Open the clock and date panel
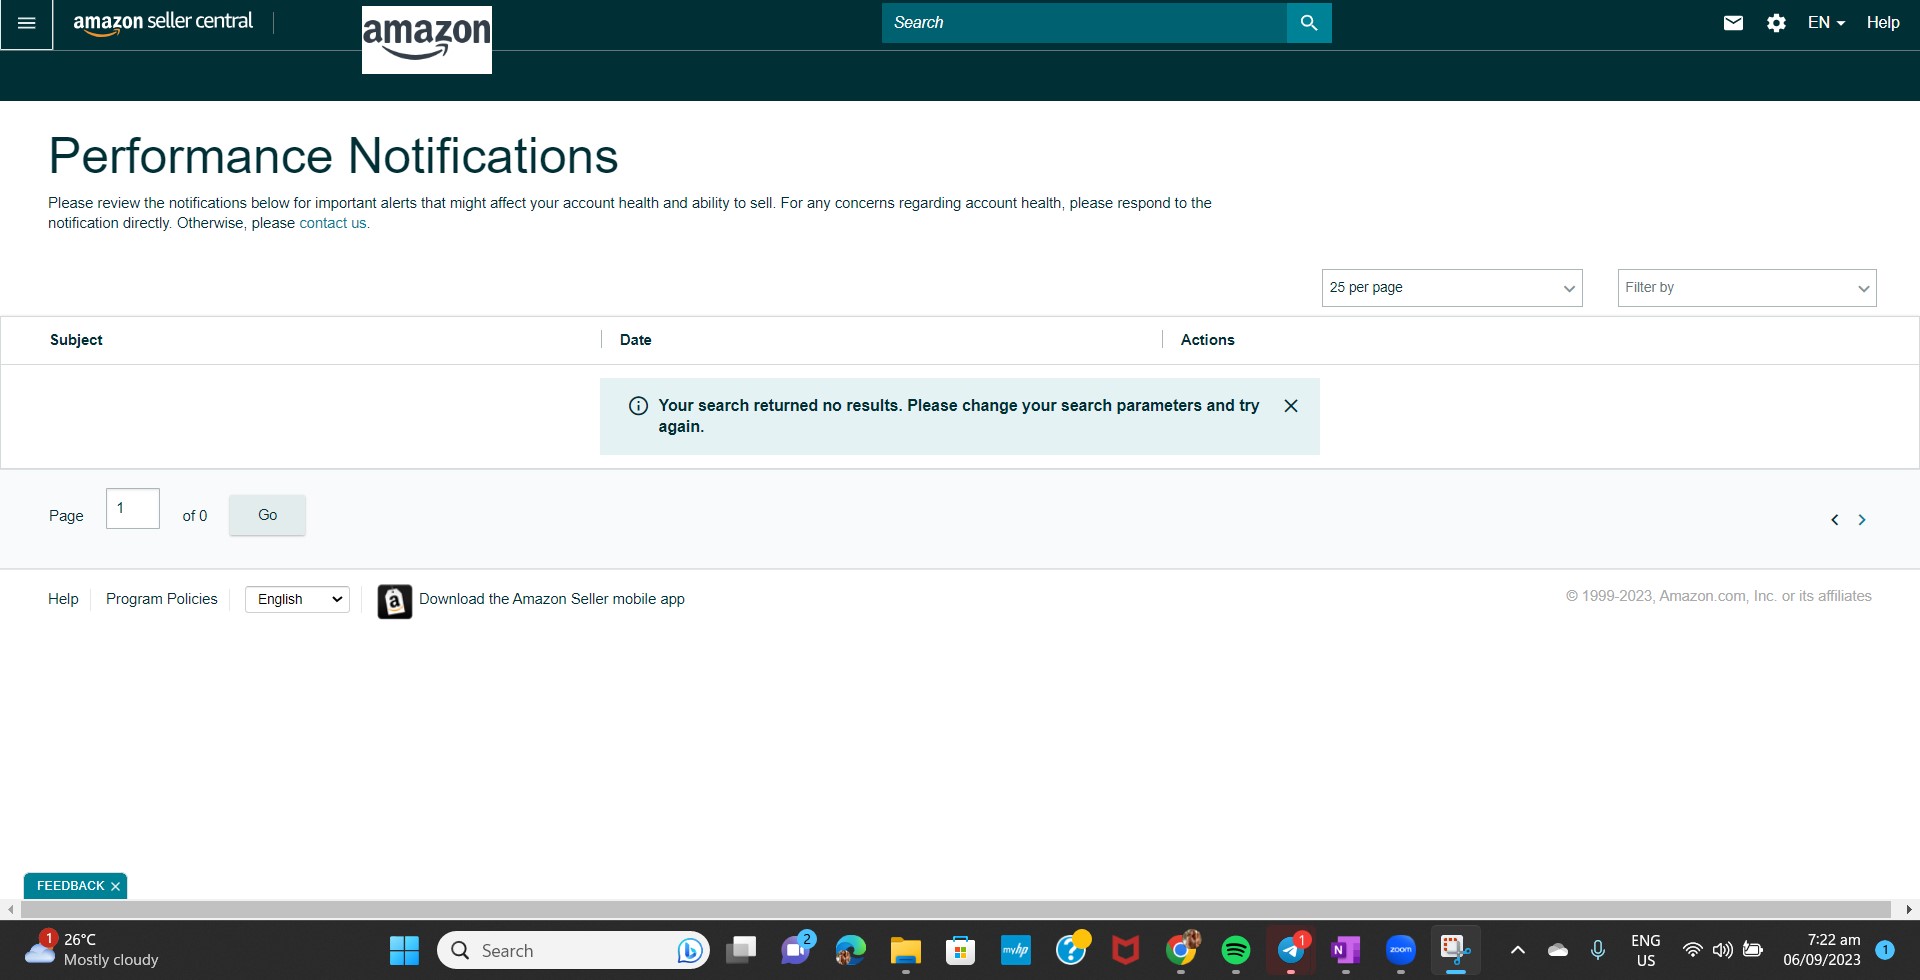 1822,950
